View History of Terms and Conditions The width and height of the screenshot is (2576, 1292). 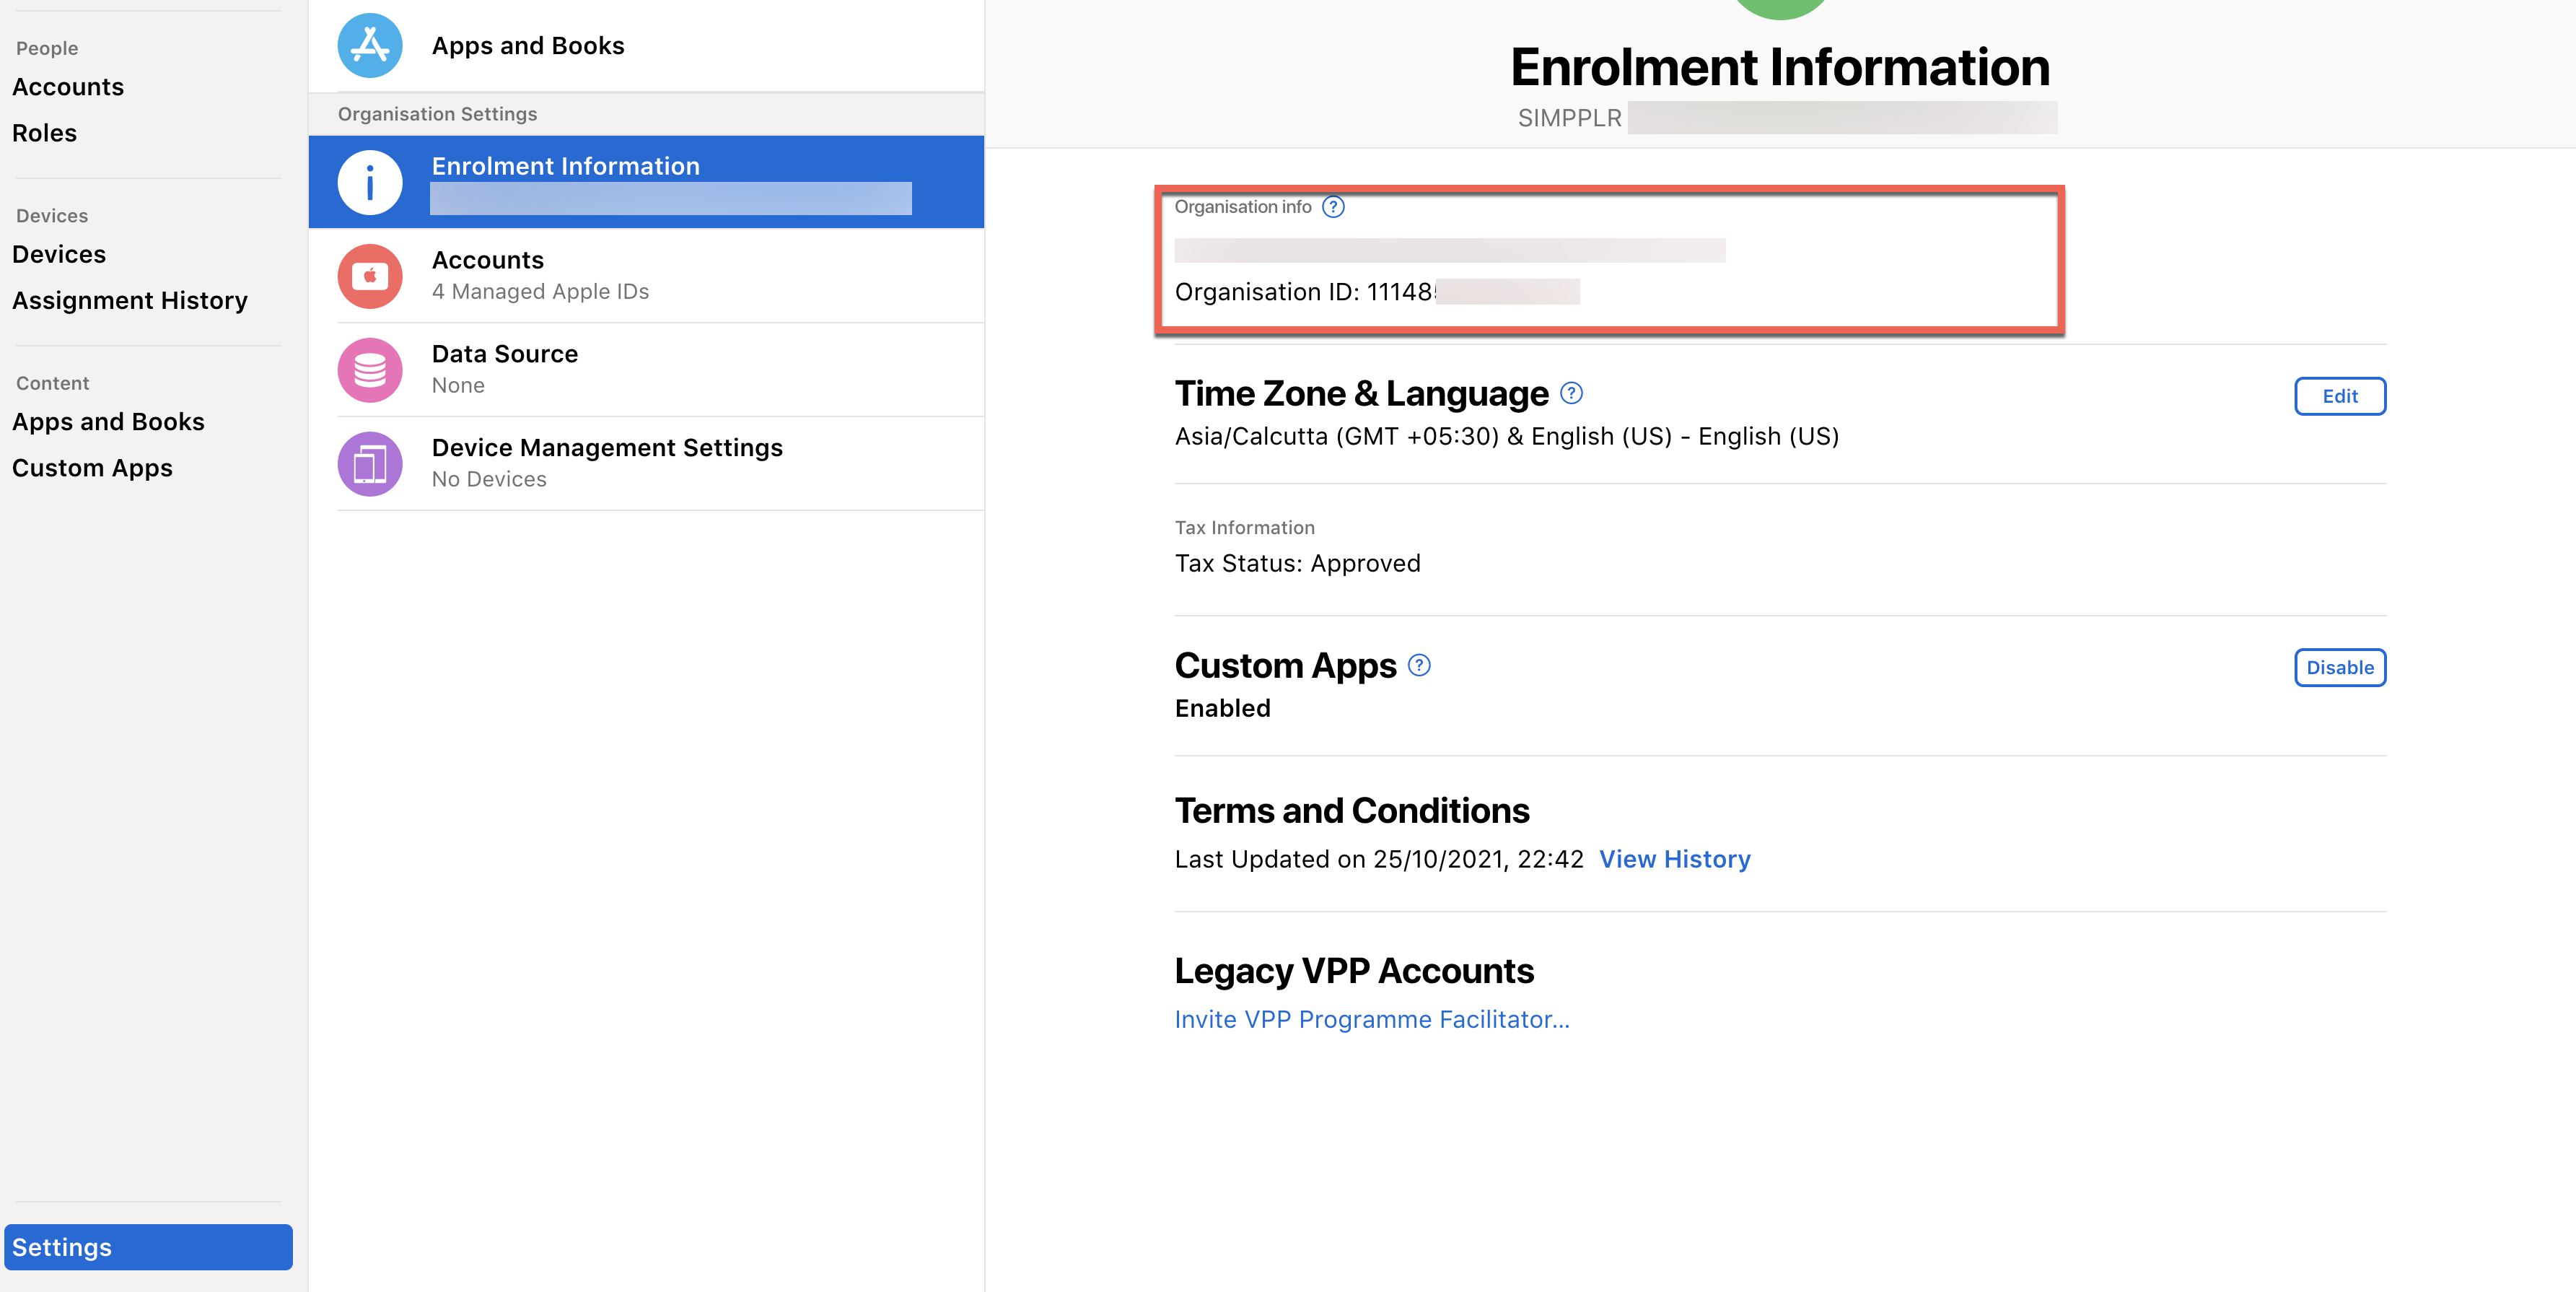pyautogui.click(x=1675, y=858)
